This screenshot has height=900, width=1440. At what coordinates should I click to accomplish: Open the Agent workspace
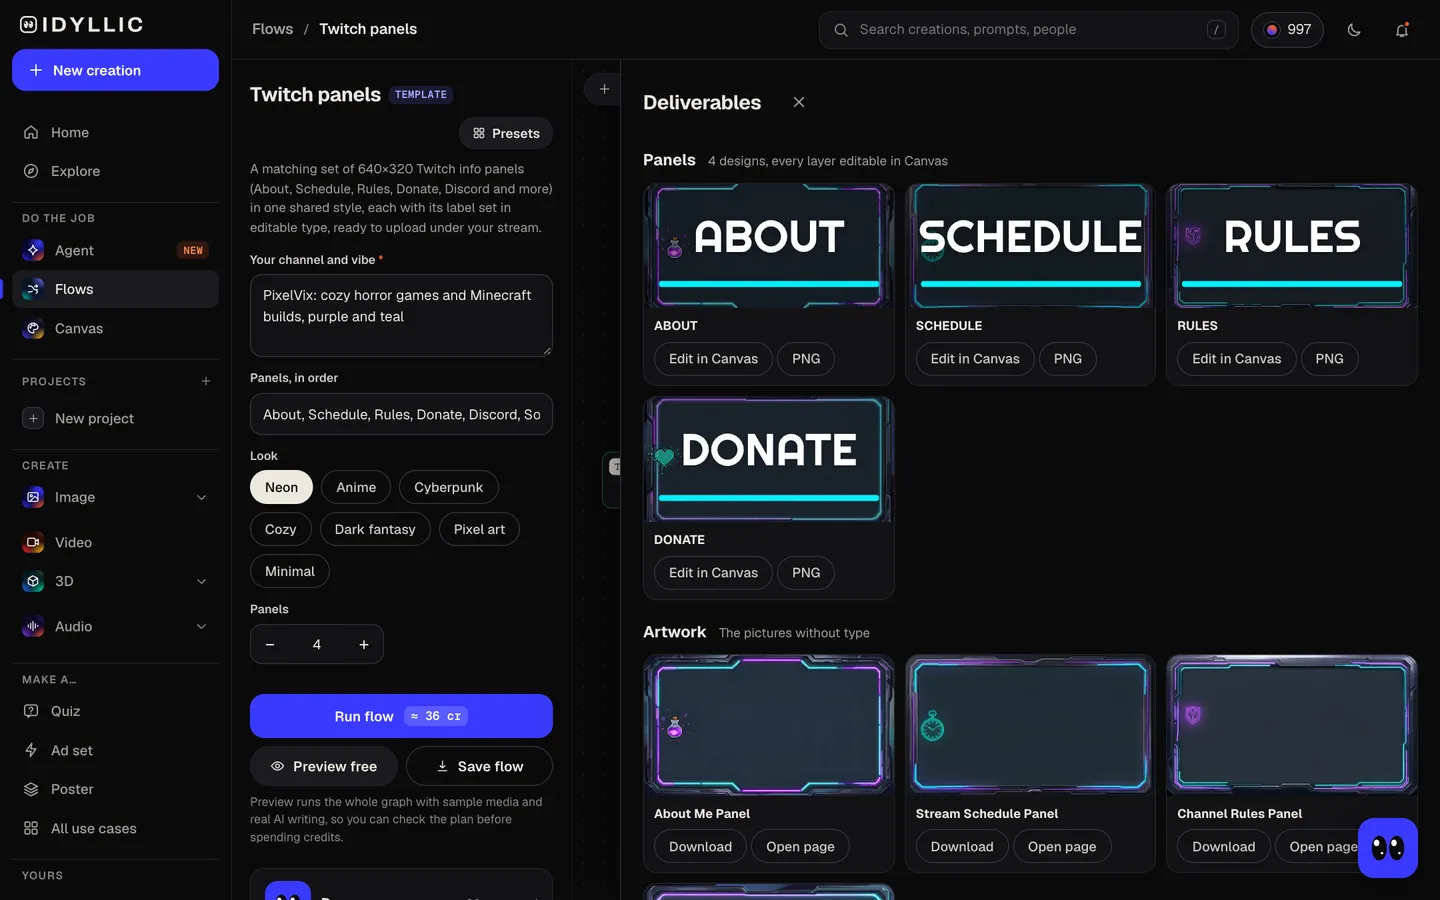tap(115, 250)
